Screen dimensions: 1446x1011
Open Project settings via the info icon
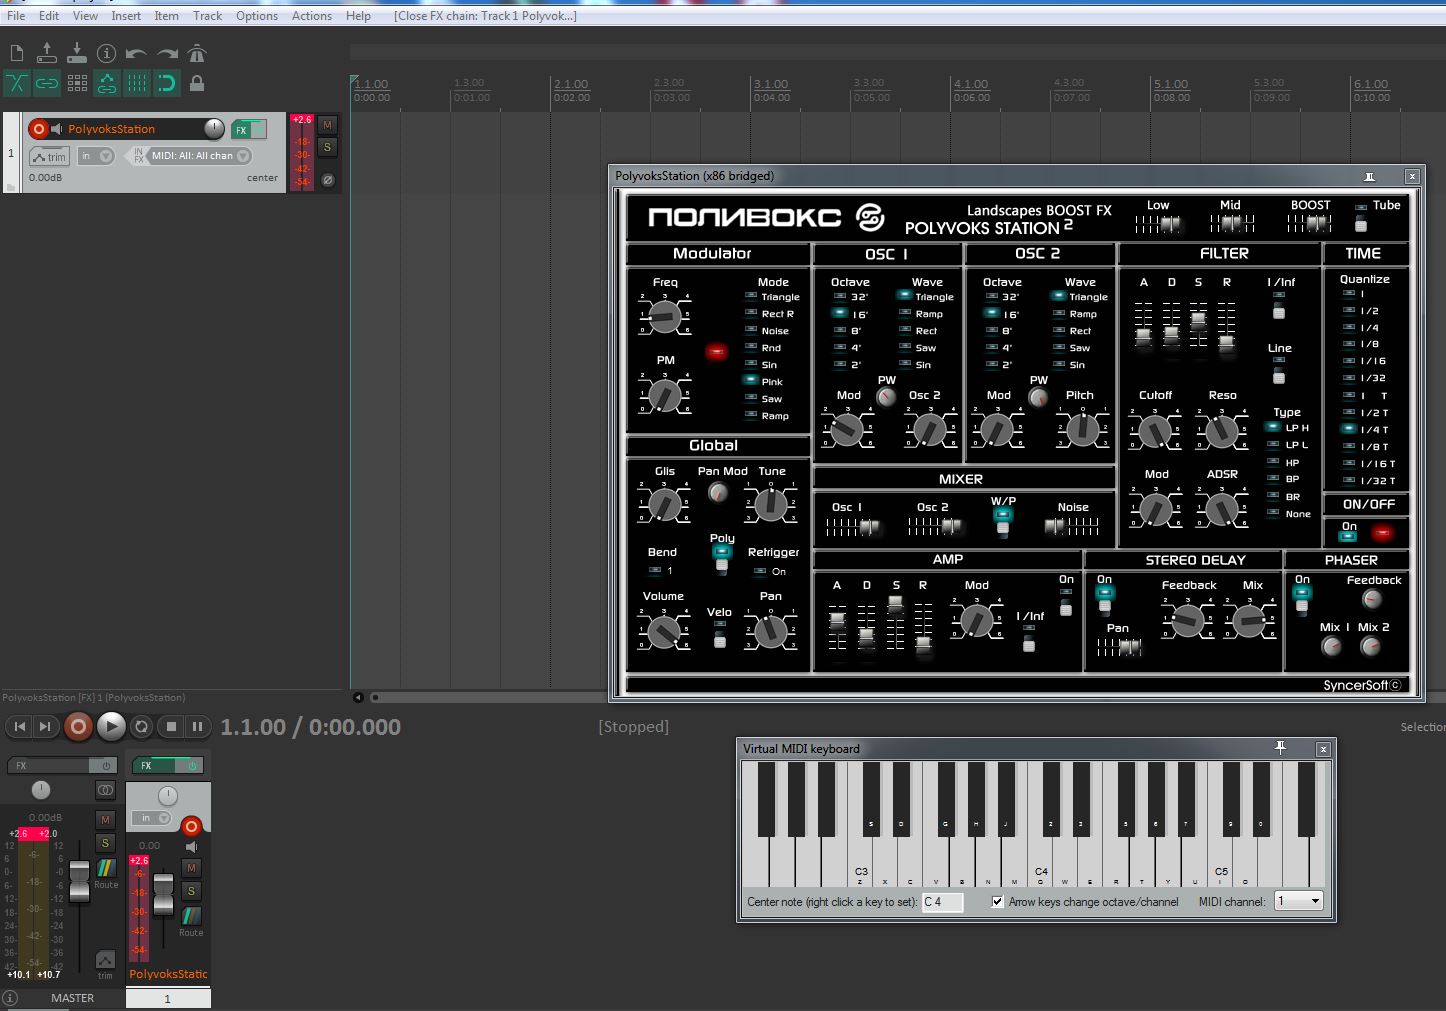(106, 54)
